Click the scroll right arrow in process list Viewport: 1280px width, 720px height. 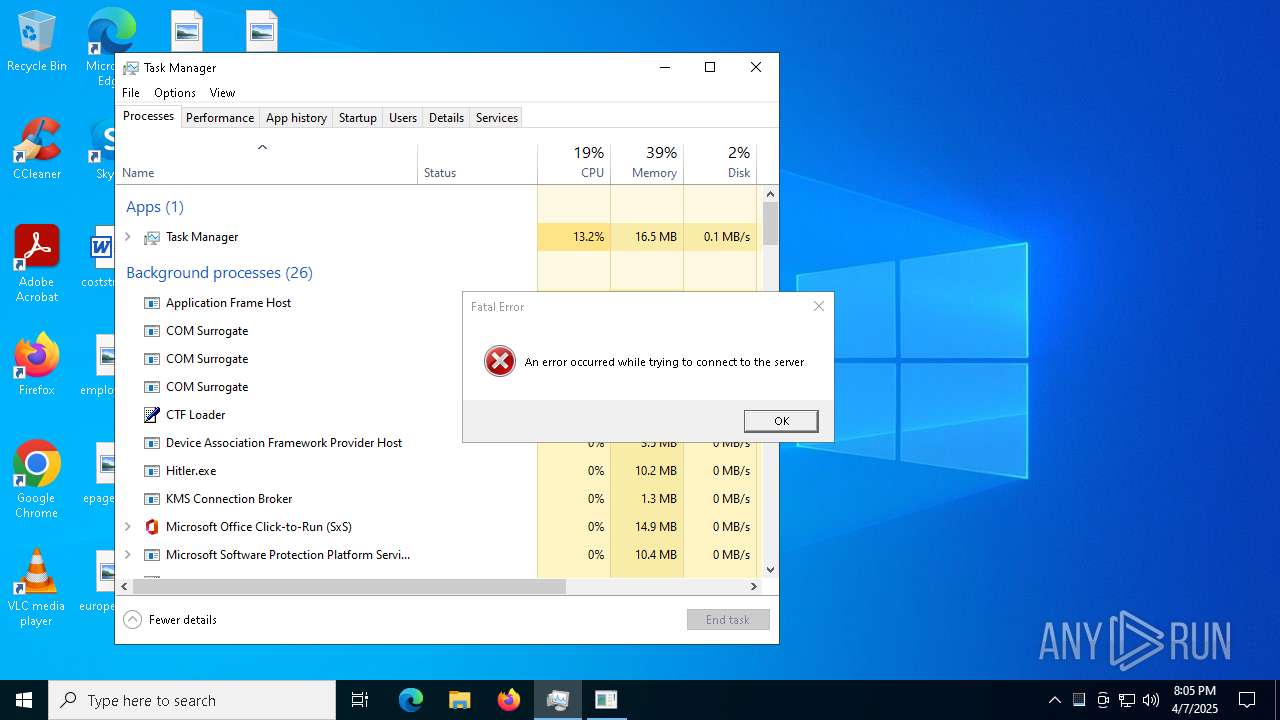[755, 587]
